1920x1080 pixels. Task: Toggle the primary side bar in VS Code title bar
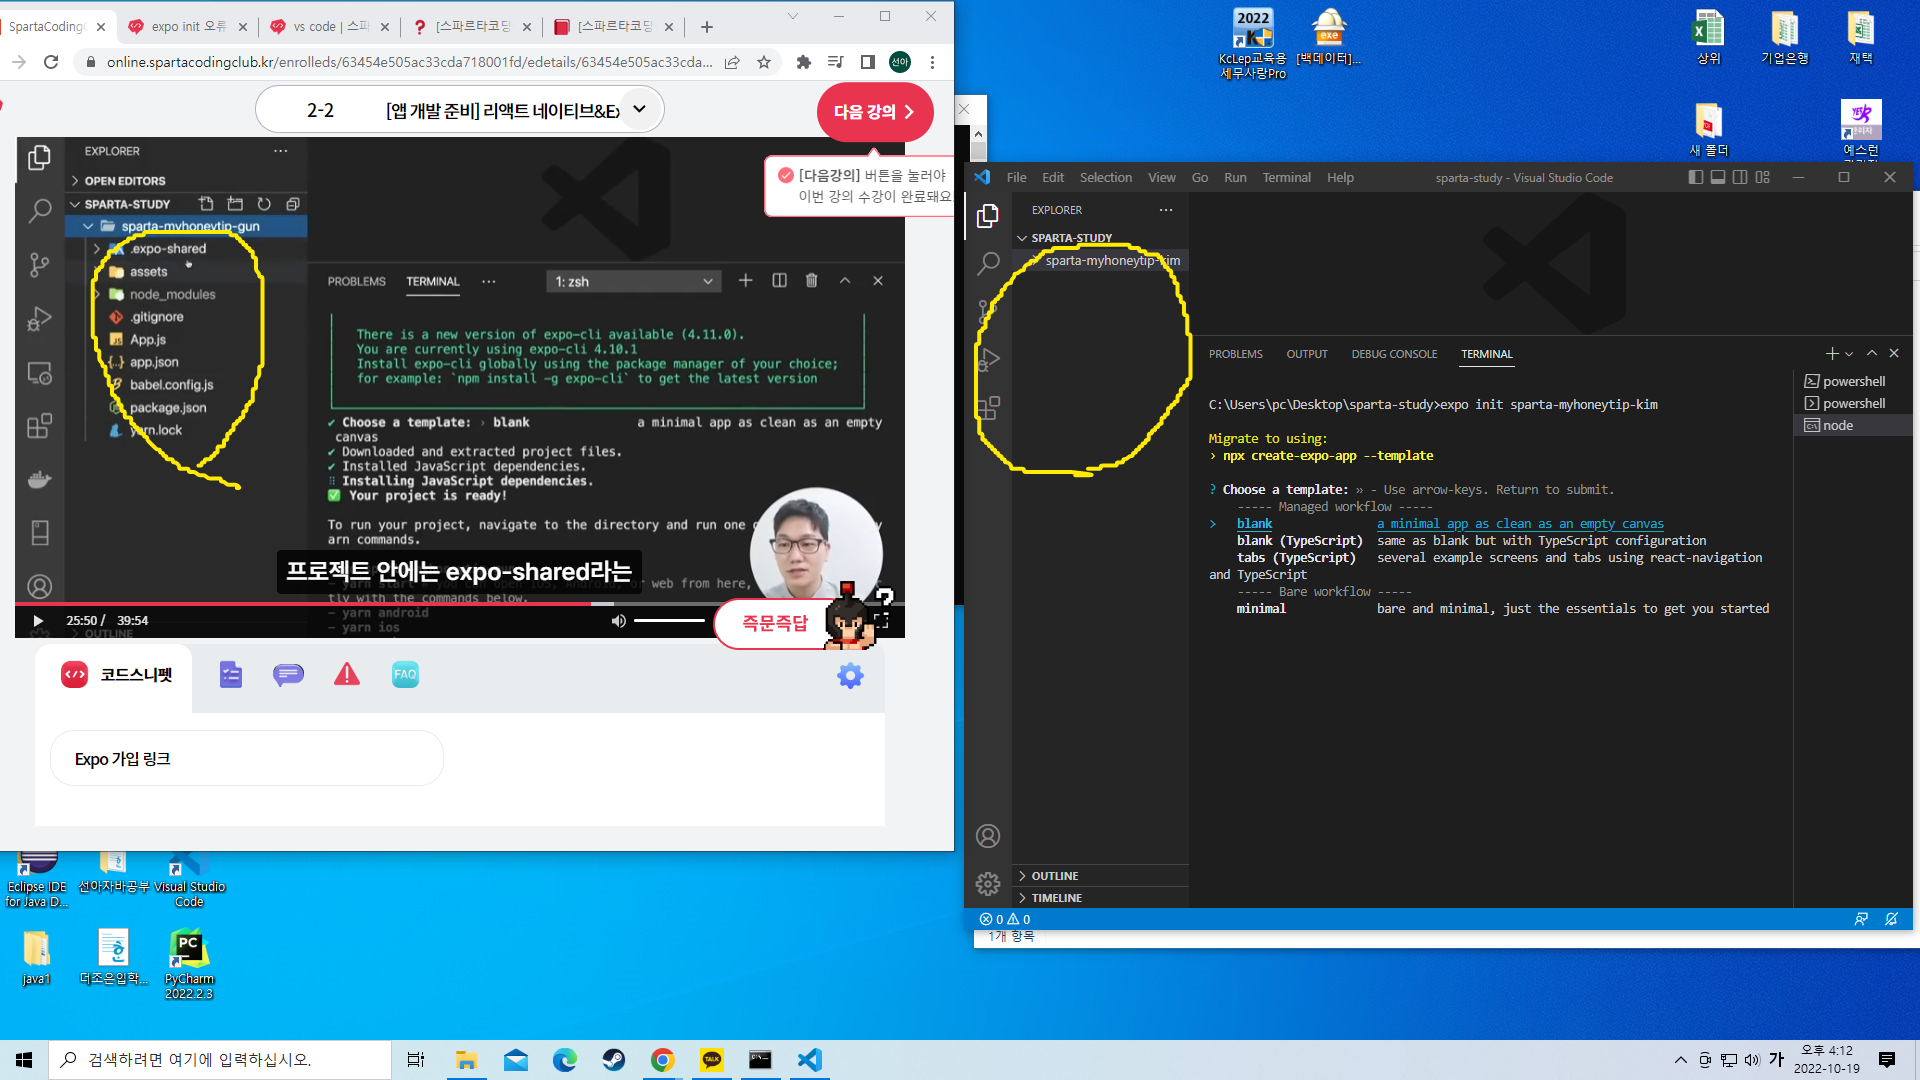pyautogui.click(x=1696, y=177)
